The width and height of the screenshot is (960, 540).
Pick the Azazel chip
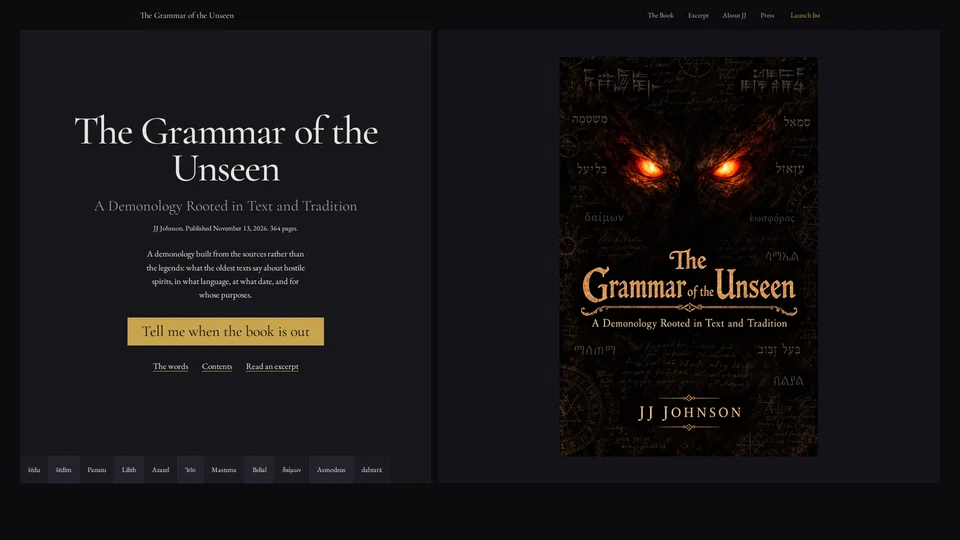[x=160, y=470]
